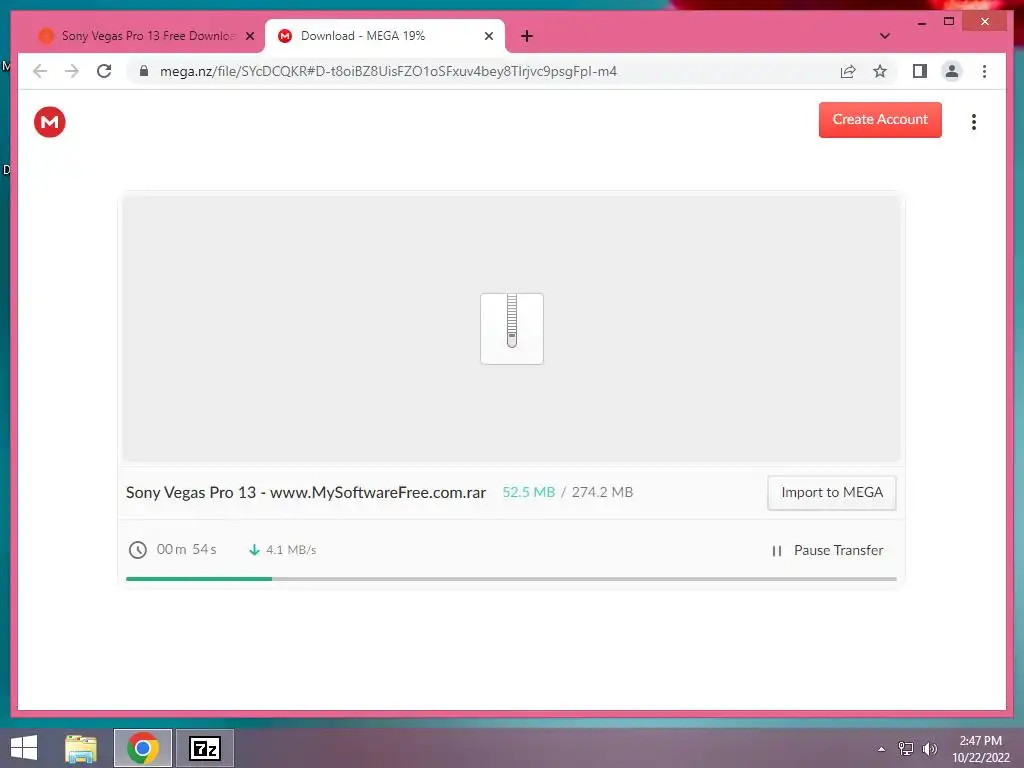Go forward in browser history
The height and width of the screenshot is (768, 1024).
(72, 71)
